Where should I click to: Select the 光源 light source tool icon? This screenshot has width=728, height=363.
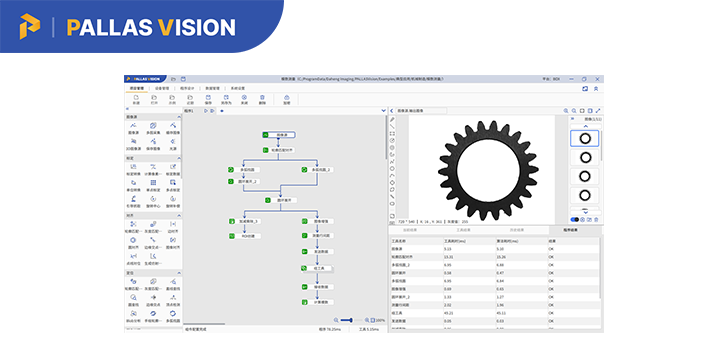click(172, 141)
